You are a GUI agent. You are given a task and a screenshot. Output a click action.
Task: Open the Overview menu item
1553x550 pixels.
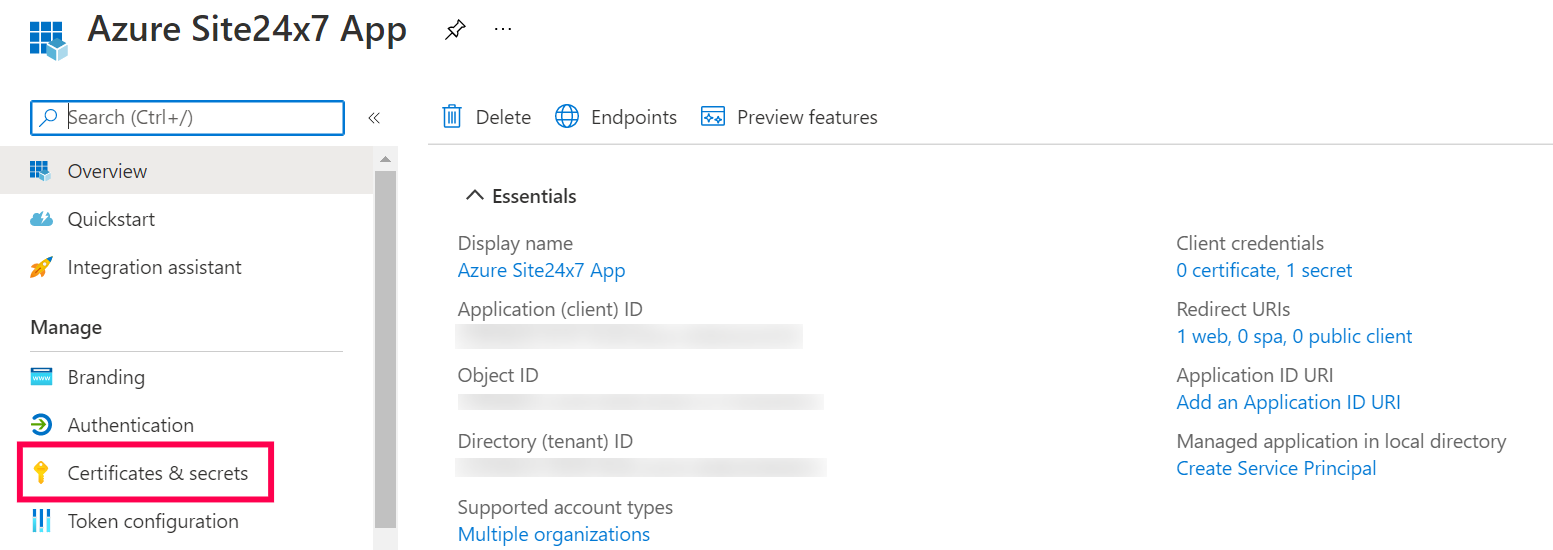(x=107, y=171)
